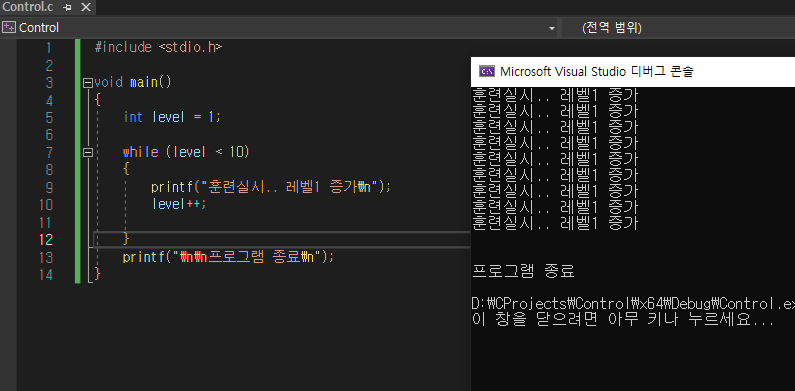Viewport: 795px width, 391px height.
Task: Click the void main() declaration text
Action: (x=133, y=82)
